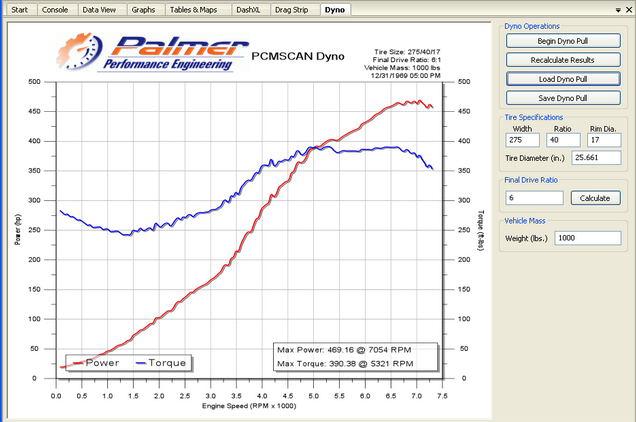Image resolution: width=636 pixels, height=422 pixels.
Task: Open the Drag Strip tab
Action: point(292,10)
